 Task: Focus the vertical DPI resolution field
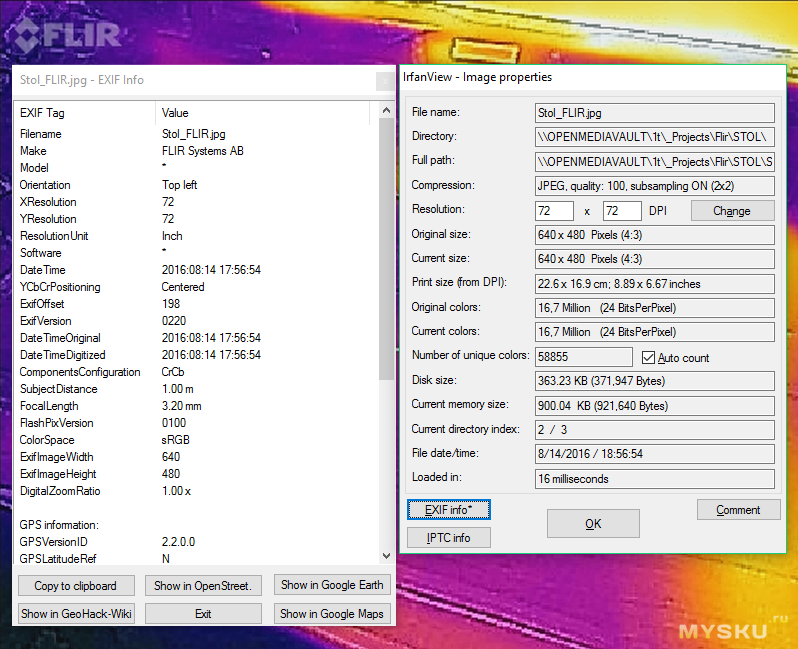coord(622,211)
